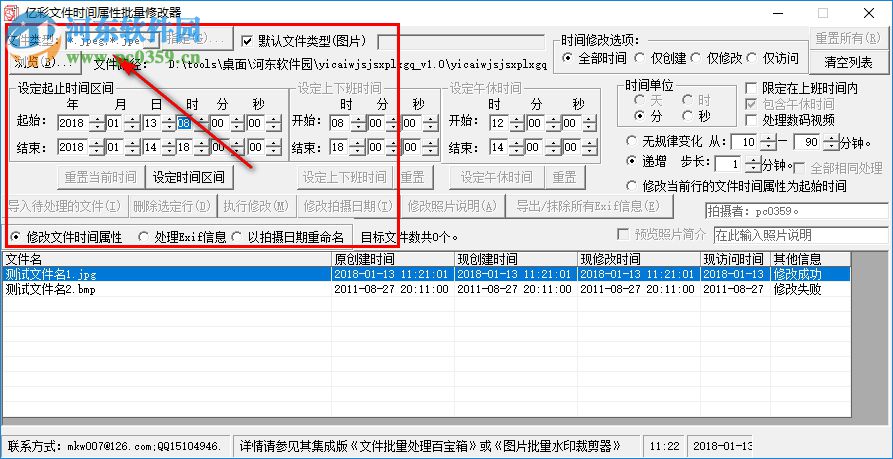Click the 设定时间区间 button
This screenshot has height=459, width=893.
click(x=189, y=177)
